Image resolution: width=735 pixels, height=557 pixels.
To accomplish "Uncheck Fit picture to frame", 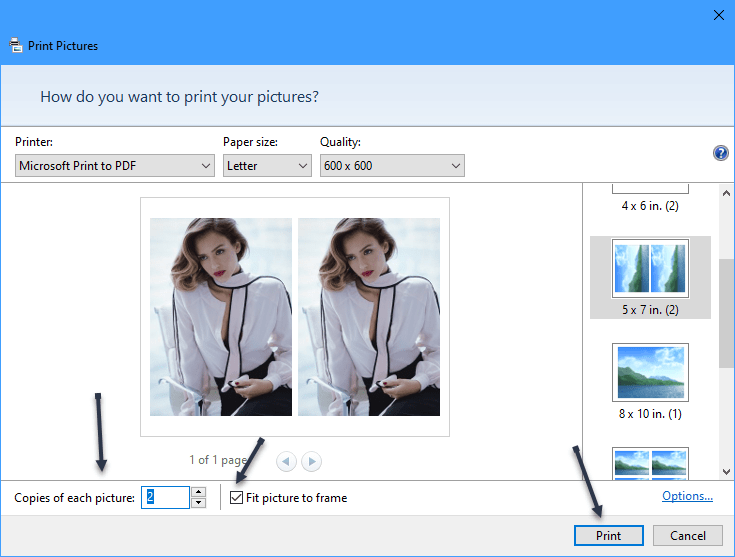I will pyautogui.click(x=237, y=498).
